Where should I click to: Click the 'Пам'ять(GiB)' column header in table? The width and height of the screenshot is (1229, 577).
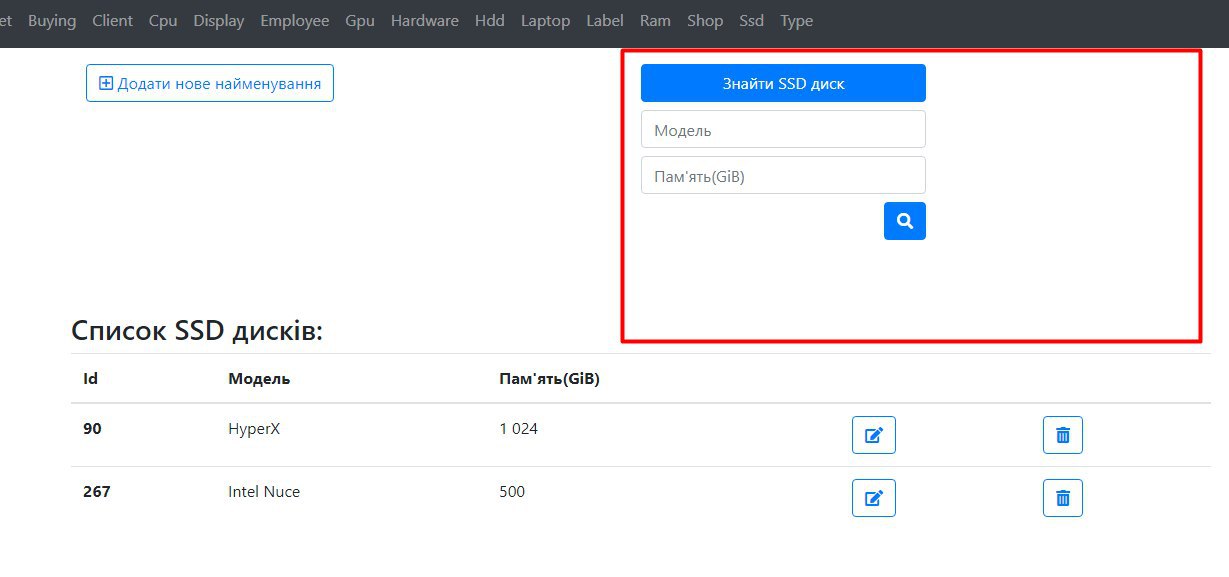pos(549,379)
